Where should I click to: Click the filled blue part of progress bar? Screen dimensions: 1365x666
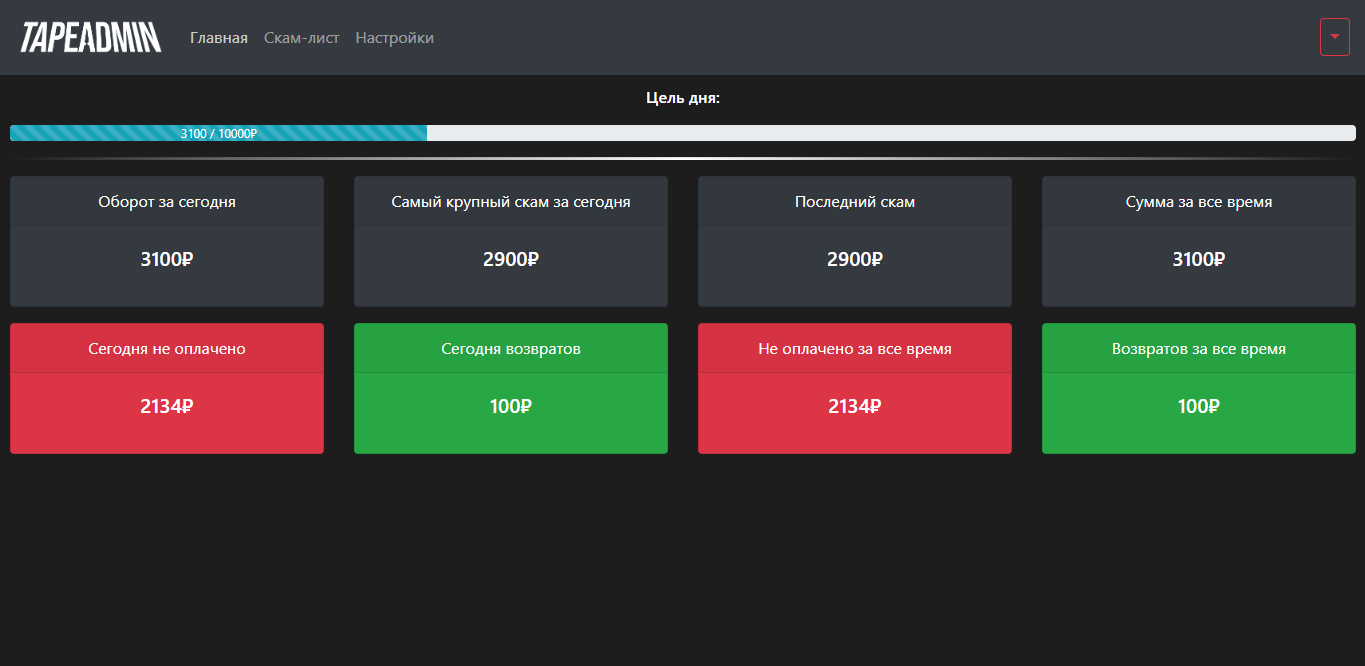pos(90,133)
